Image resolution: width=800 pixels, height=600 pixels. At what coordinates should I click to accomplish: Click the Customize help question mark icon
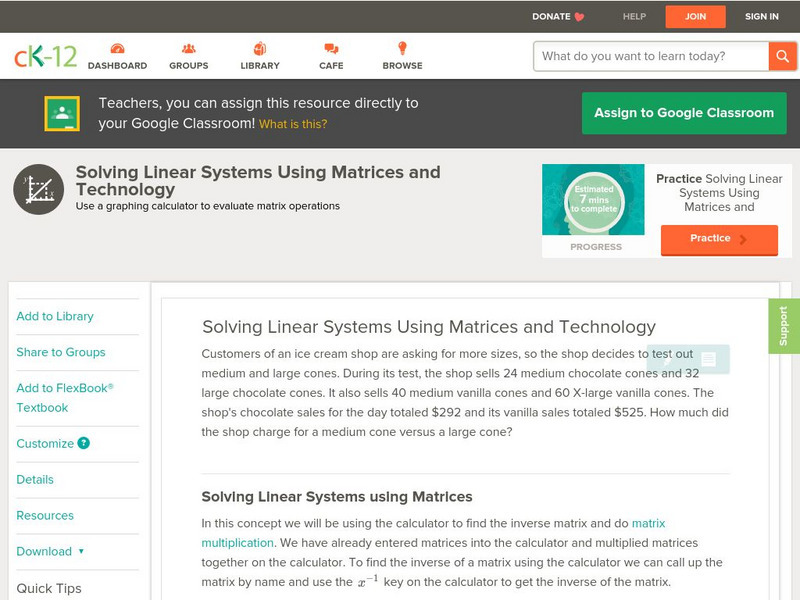click(x=84, y=443)
